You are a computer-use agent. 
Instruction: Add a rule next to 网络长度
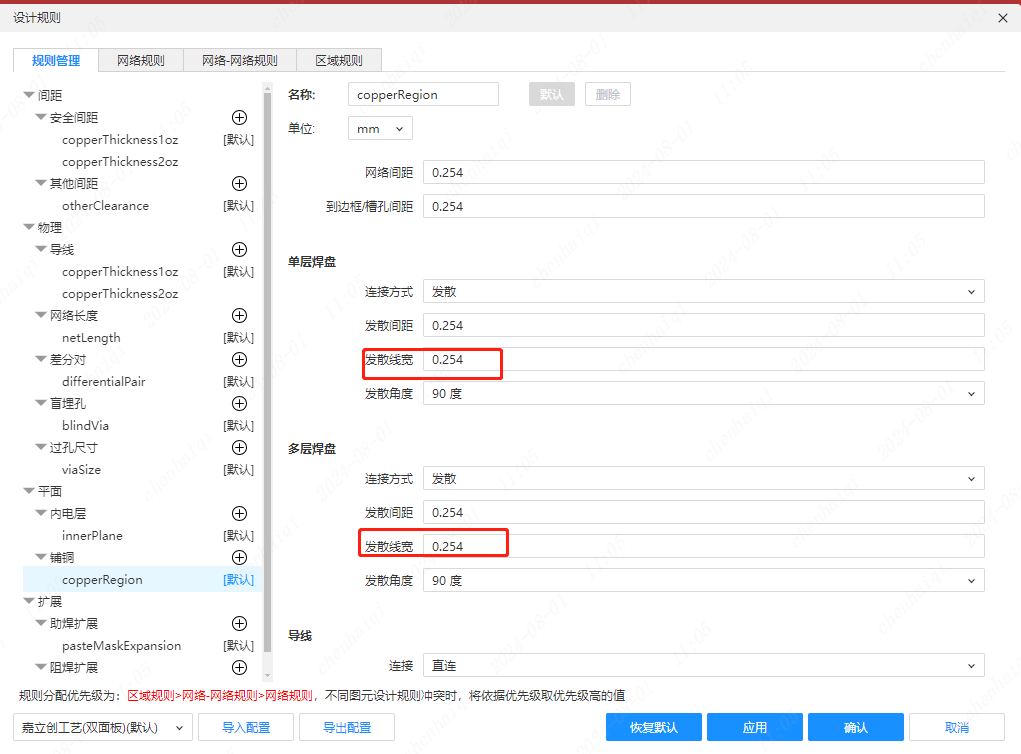pyautogui.click(x=239, y=316)
